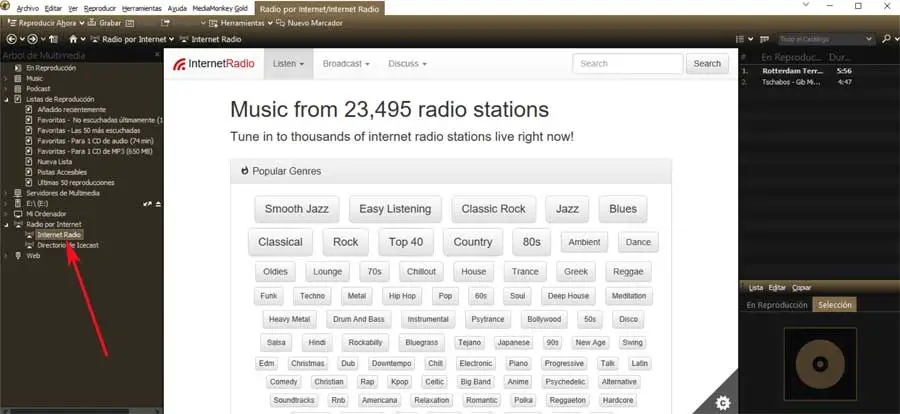The height and width of the screenshot is (414, 900).
Task: Open the Listen dropdown on the web page
Action: tap(289, 64)
